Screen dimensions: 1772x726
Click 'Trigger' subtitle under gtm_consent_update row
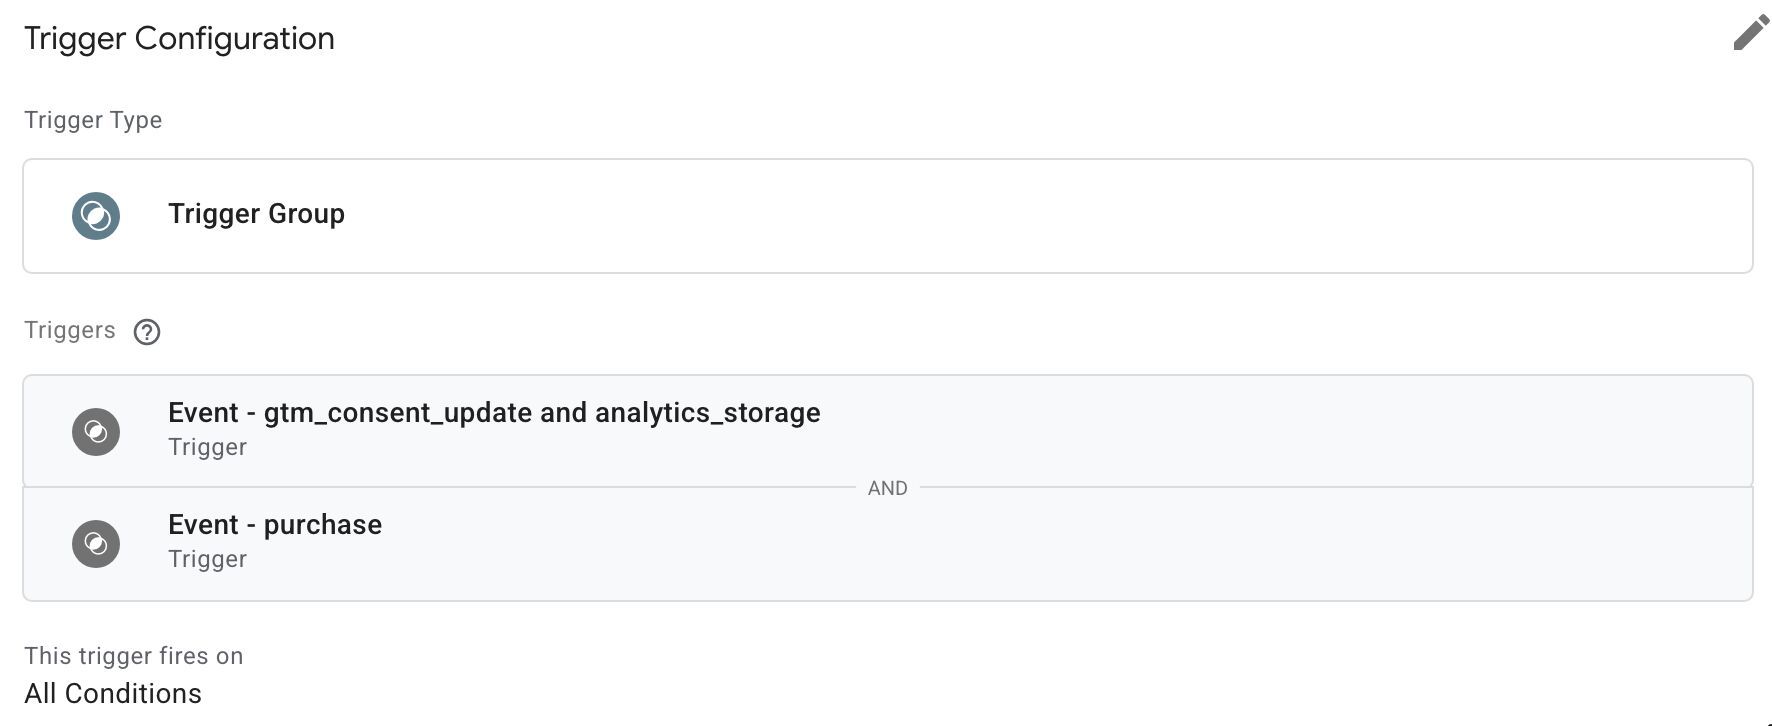(207, 447)
